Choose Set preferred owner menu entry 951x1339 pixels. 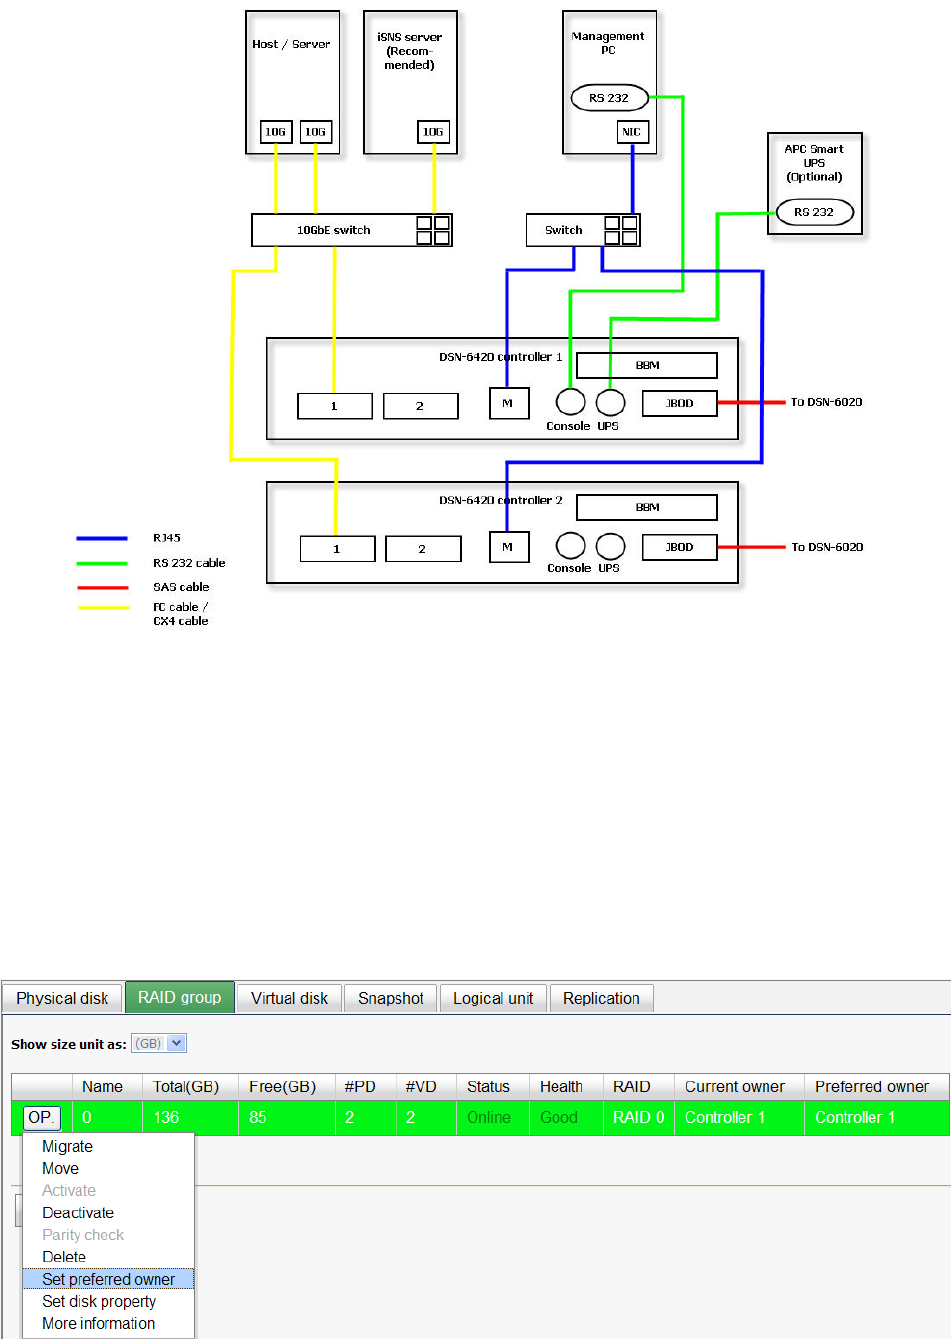108,1279
